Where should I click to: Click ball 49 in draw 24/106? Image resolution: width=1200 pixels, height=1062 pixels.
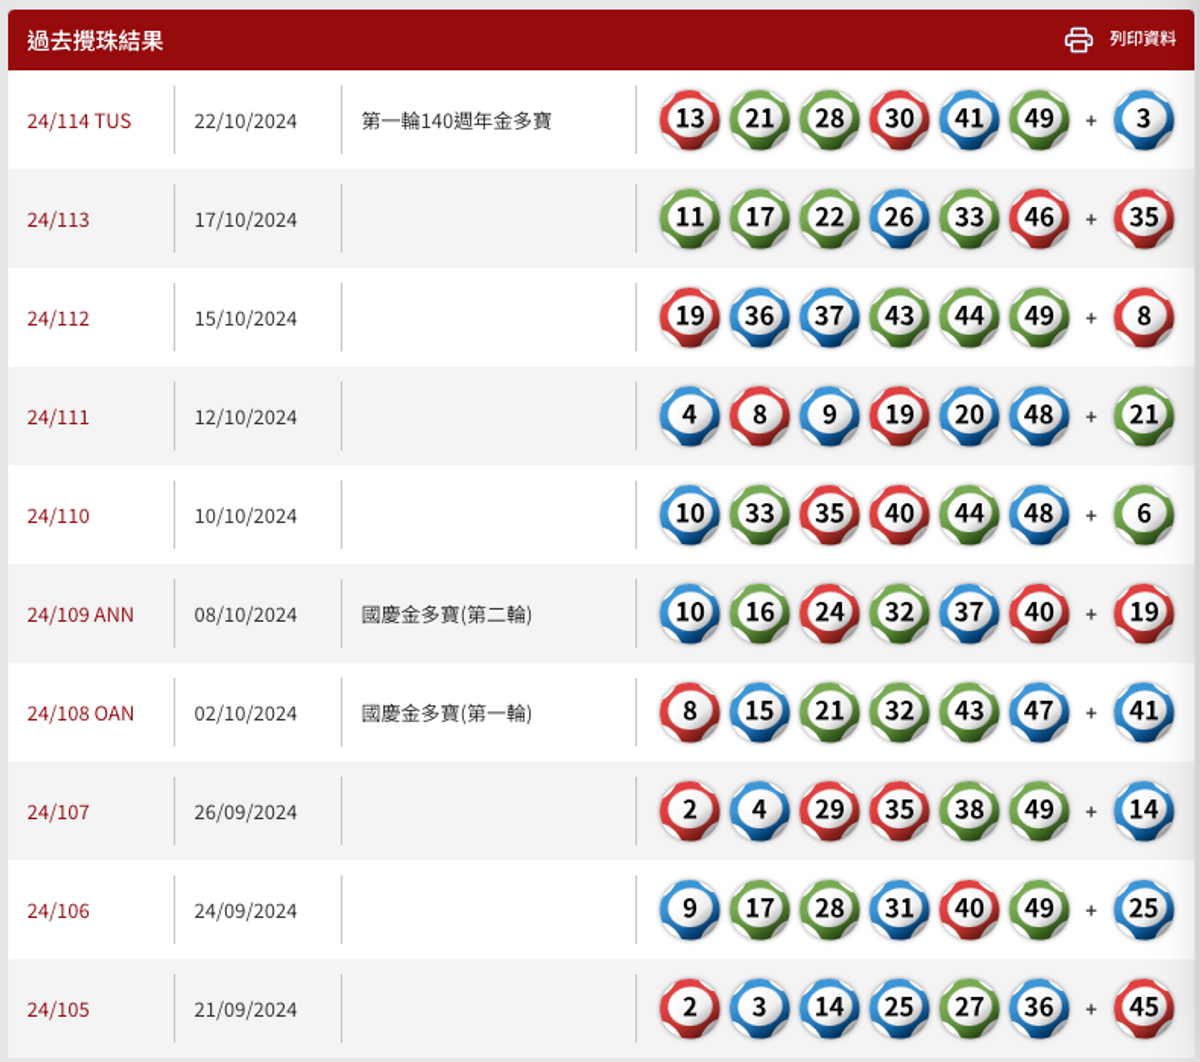1038,910
